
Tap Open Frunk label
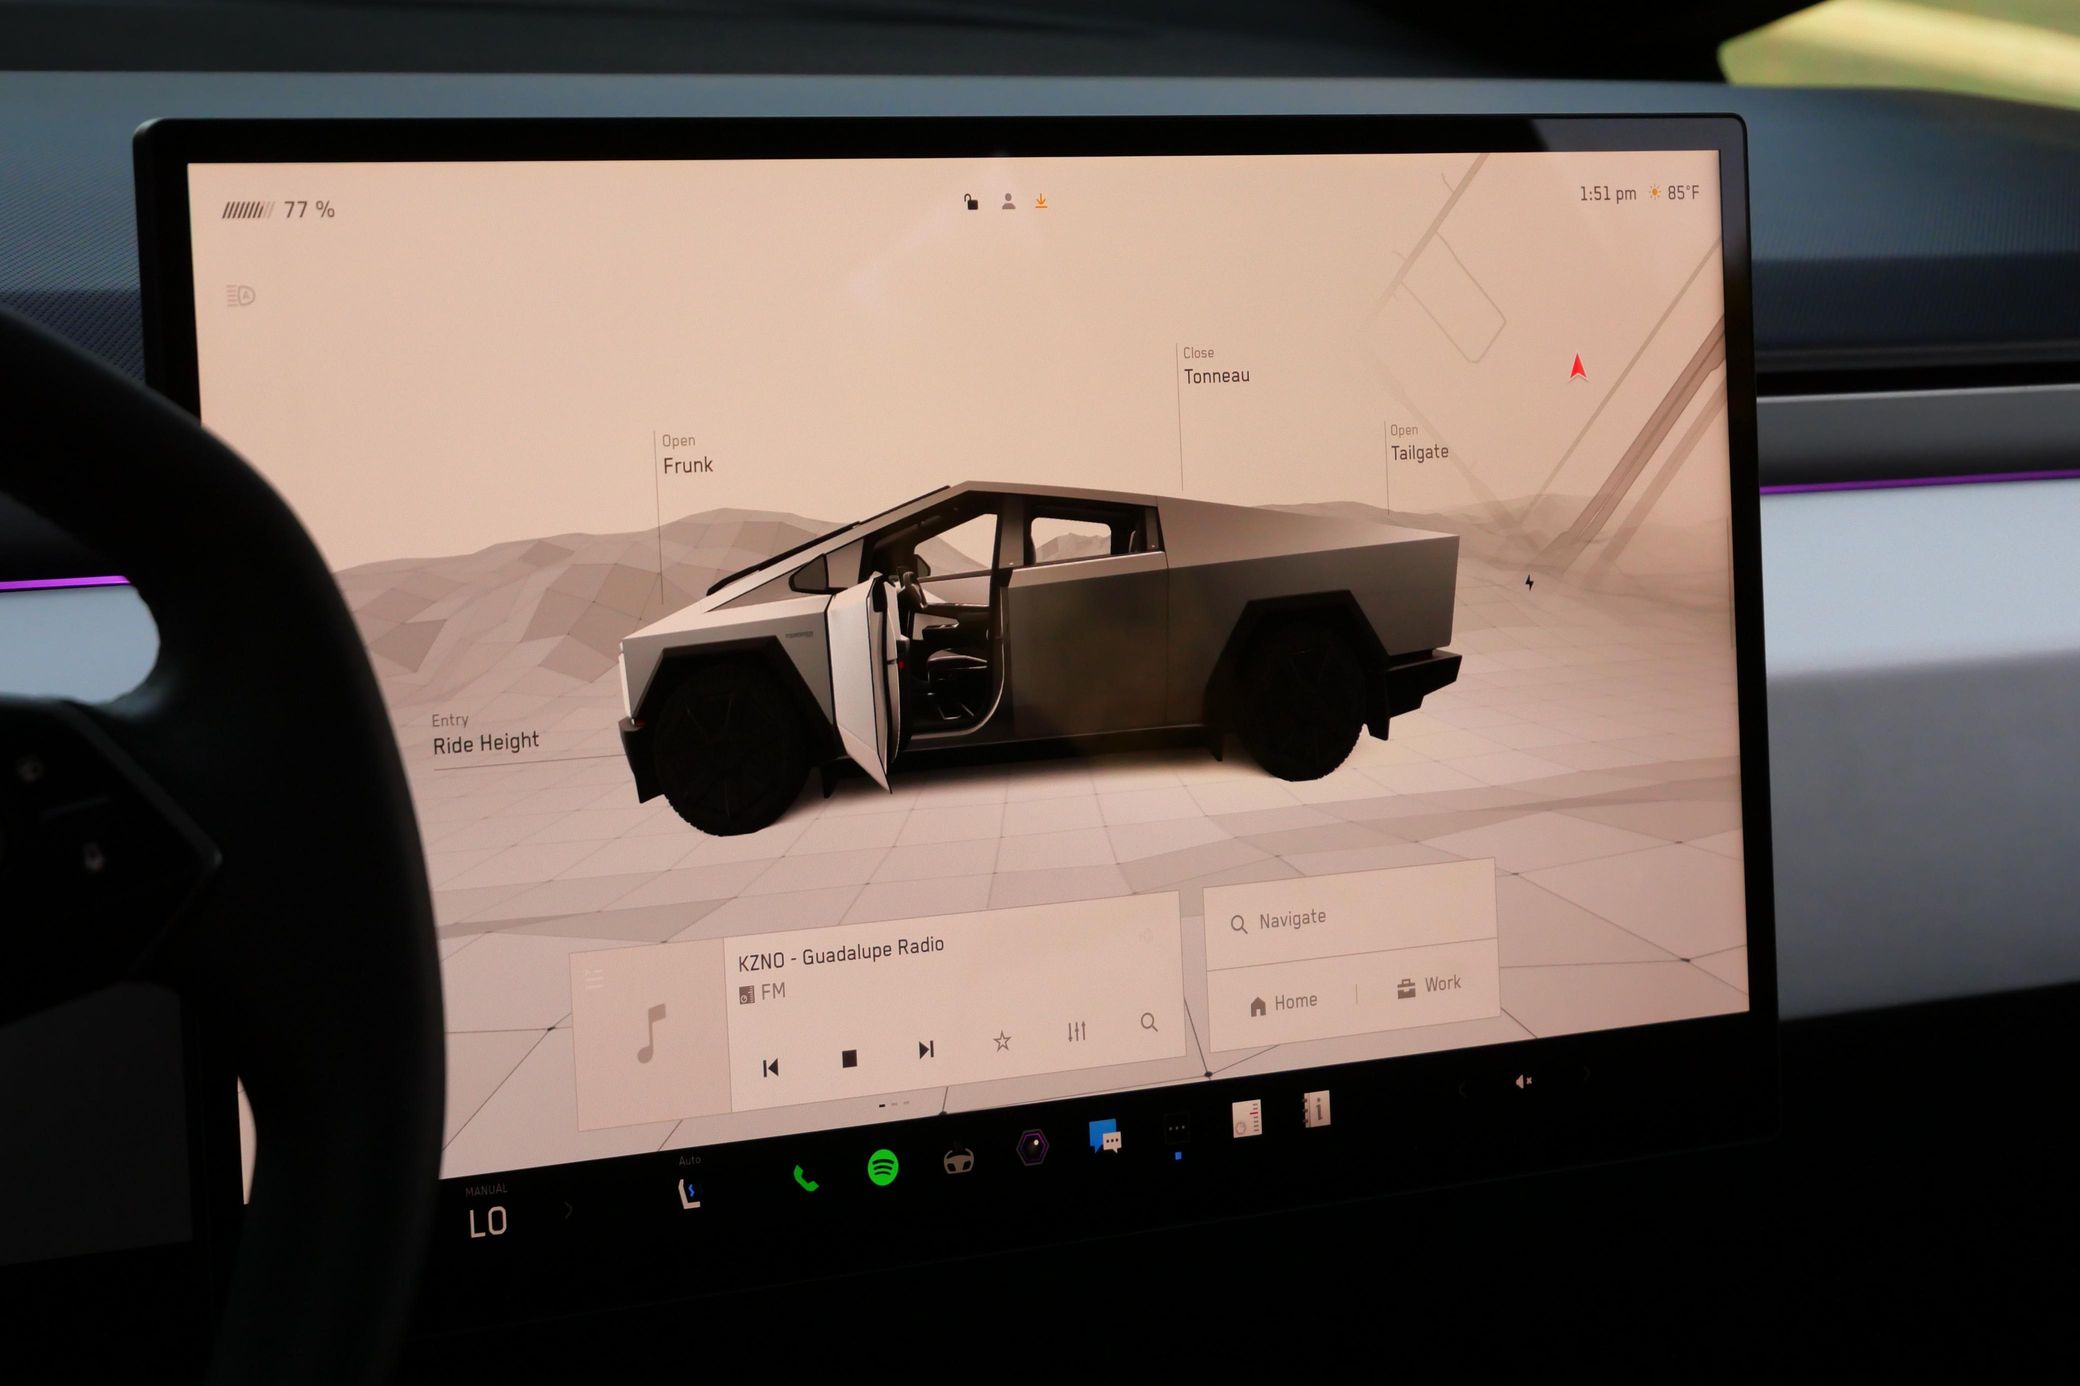686,455
